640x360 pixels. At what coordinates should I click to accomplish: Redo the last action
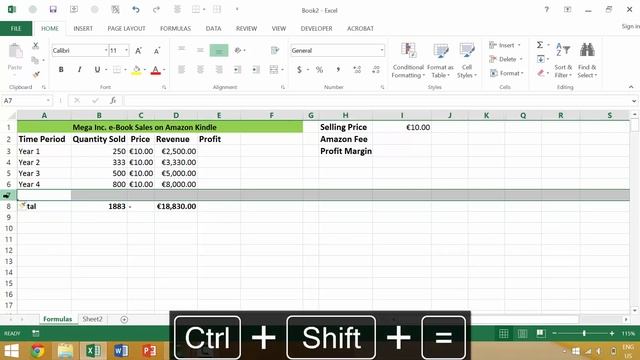156,9
